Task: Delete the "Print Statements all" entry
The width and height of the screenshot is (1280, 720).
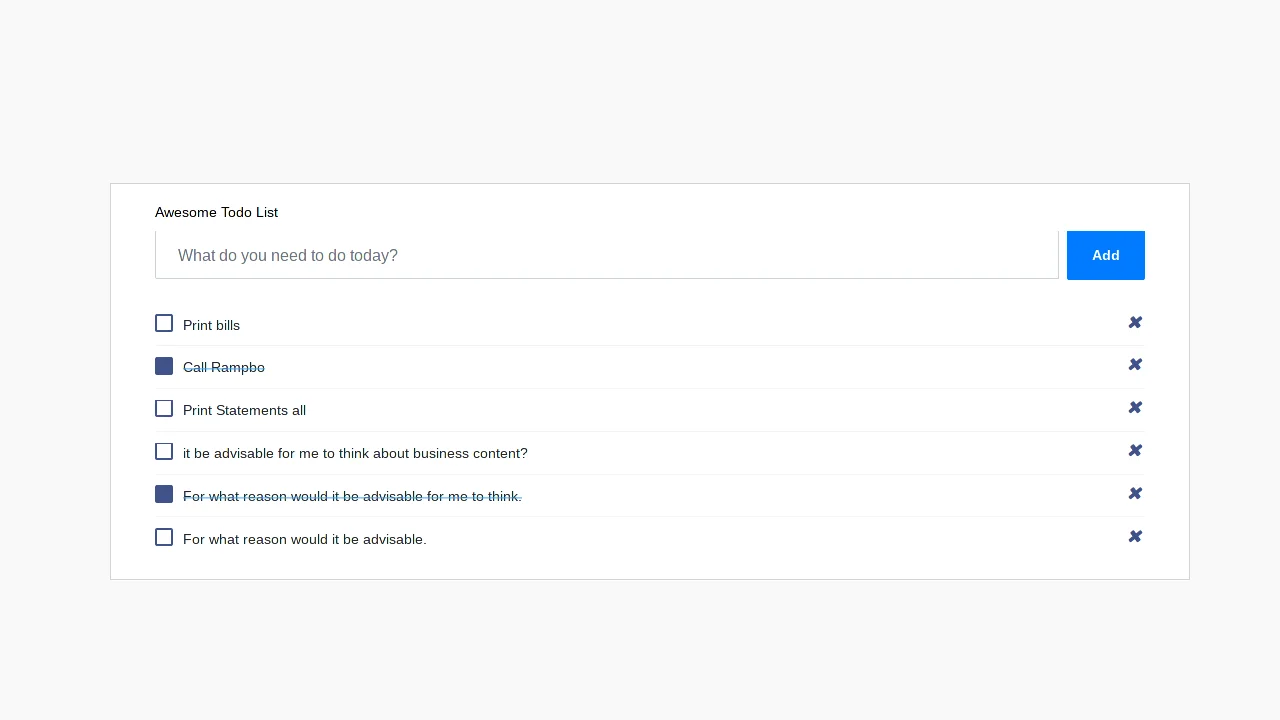Action: tap(1135, 407)
